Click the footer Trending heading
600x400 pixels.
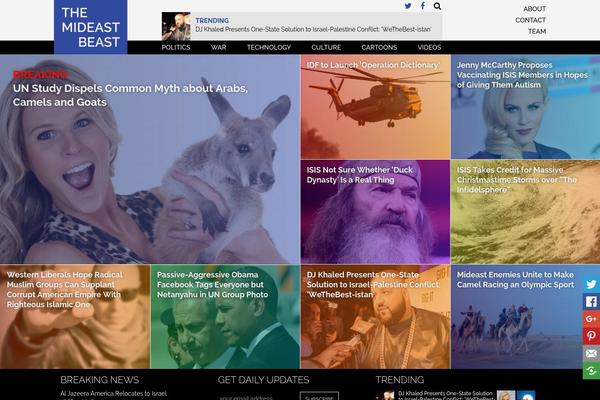[400, 380]
